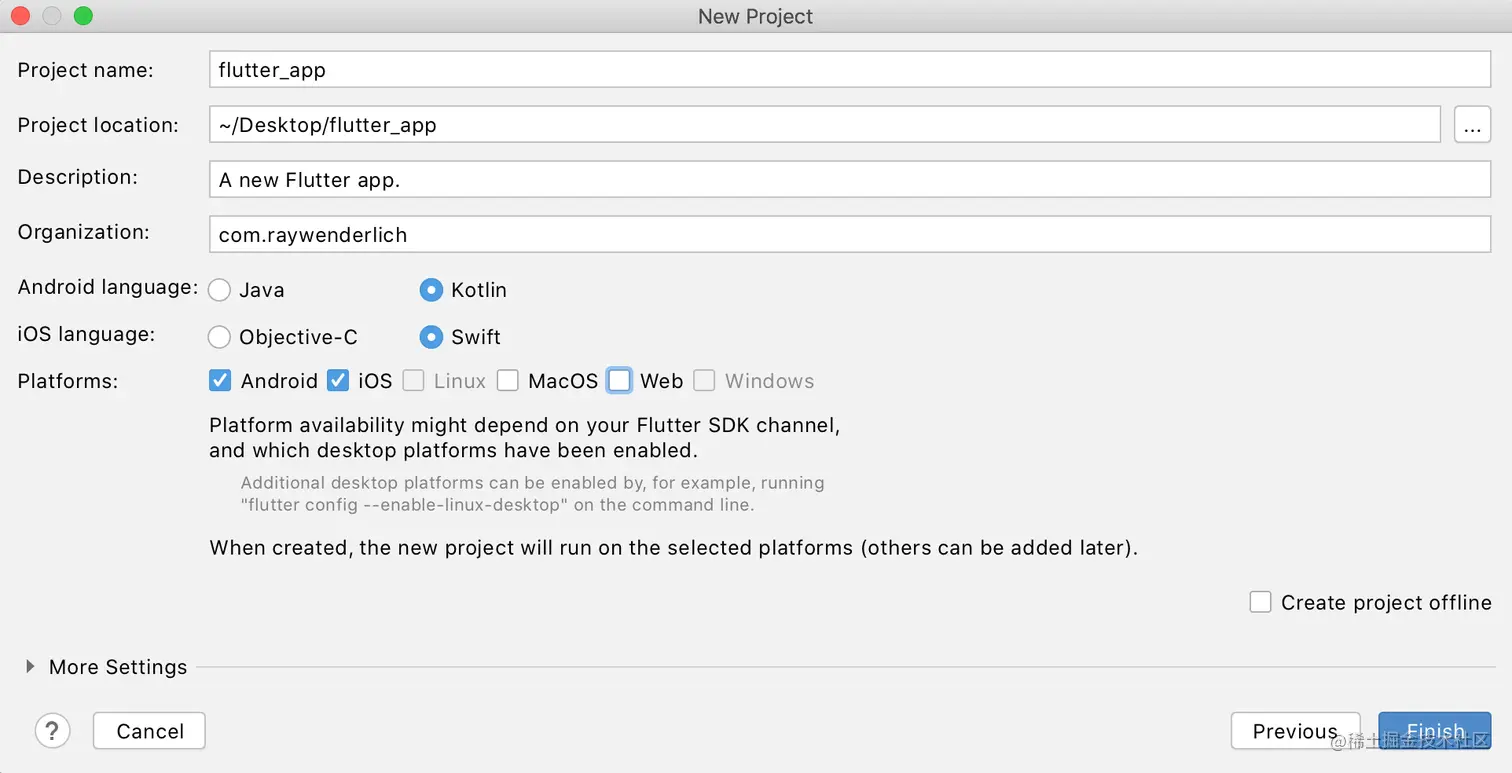
Task: Select Java as Android language
Action: pyautogui.click(x=219, y=290)
